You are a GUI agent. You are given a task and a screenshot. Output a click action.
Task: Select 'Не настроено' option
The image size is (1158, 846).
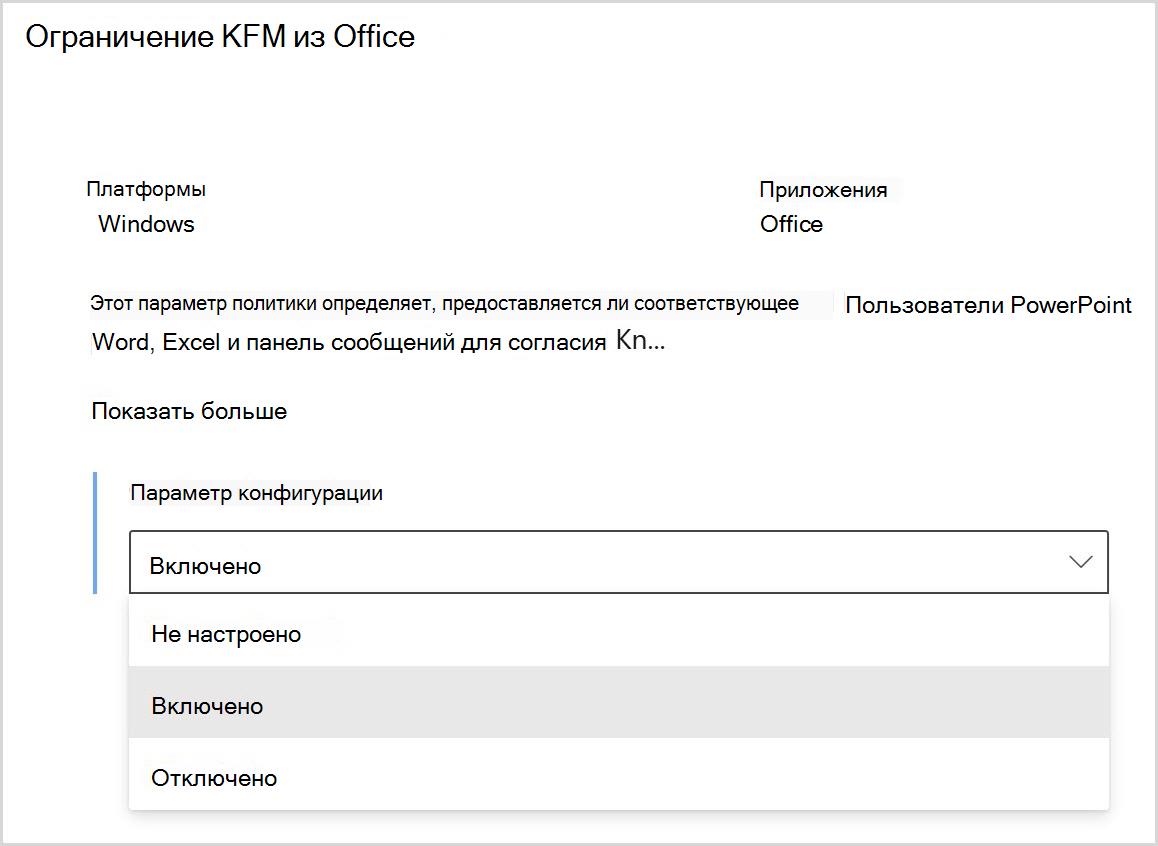pos(619,634)
